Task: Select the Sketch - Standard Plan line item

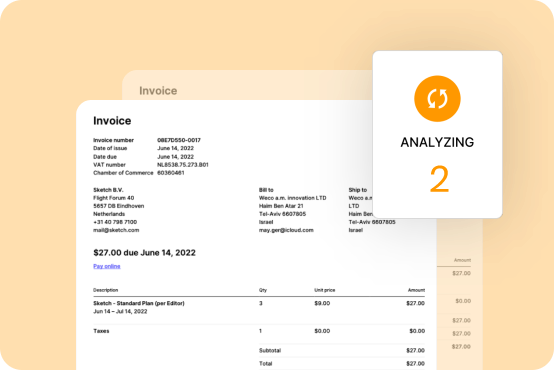Action: click(138, 303)
